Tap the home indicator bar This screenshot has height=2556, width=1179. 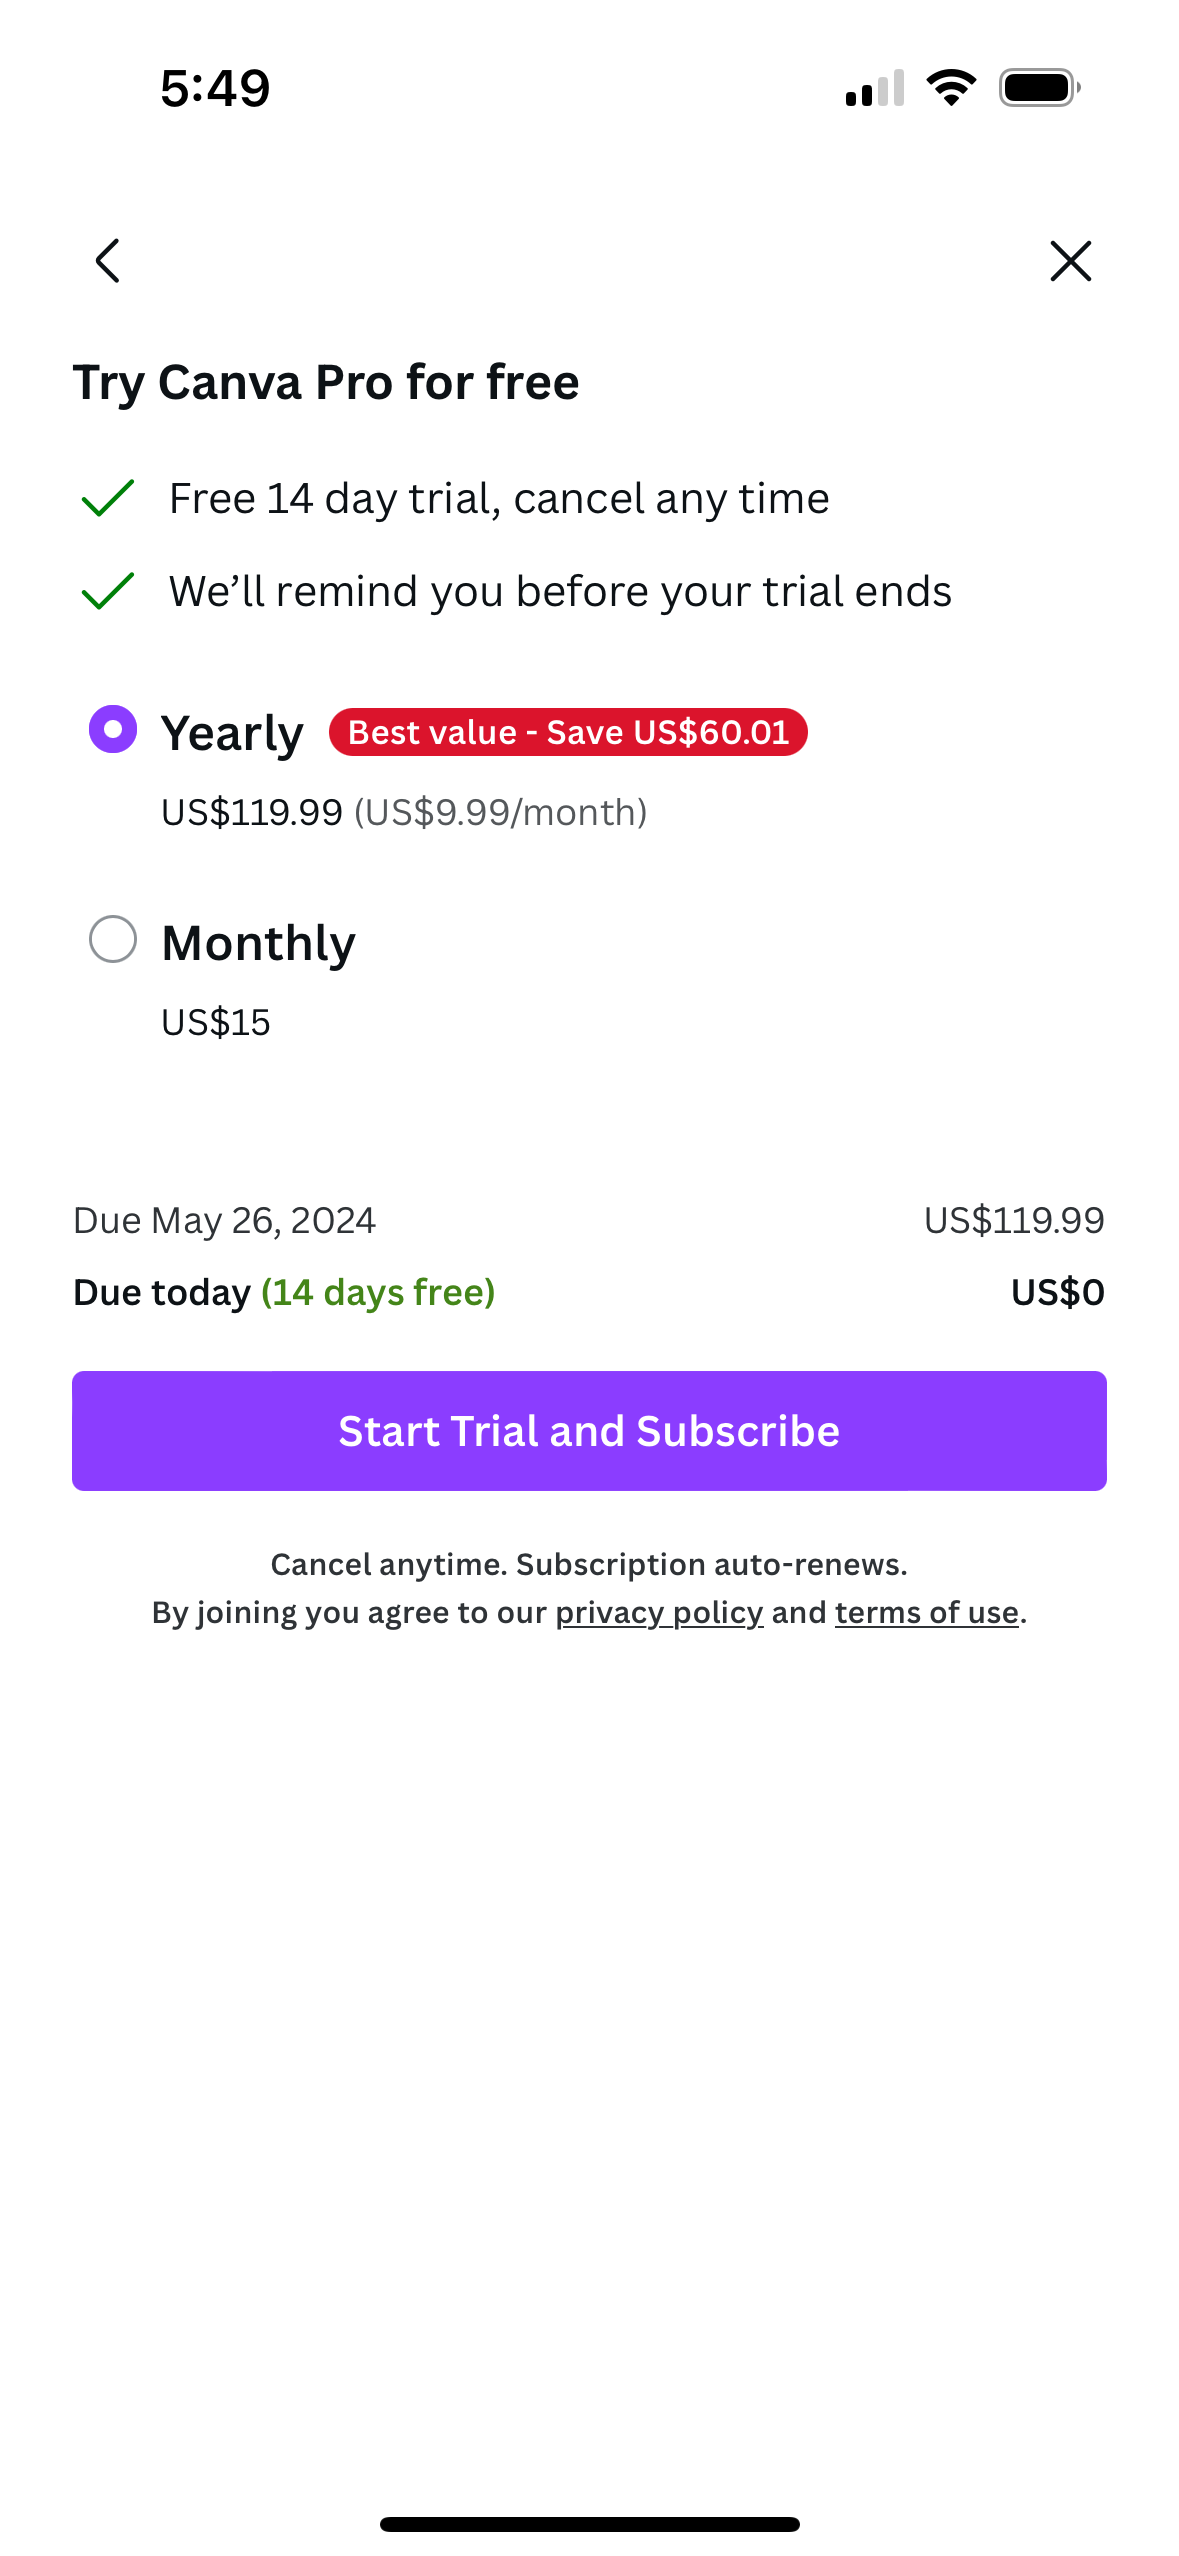[x=589, y=2524]
